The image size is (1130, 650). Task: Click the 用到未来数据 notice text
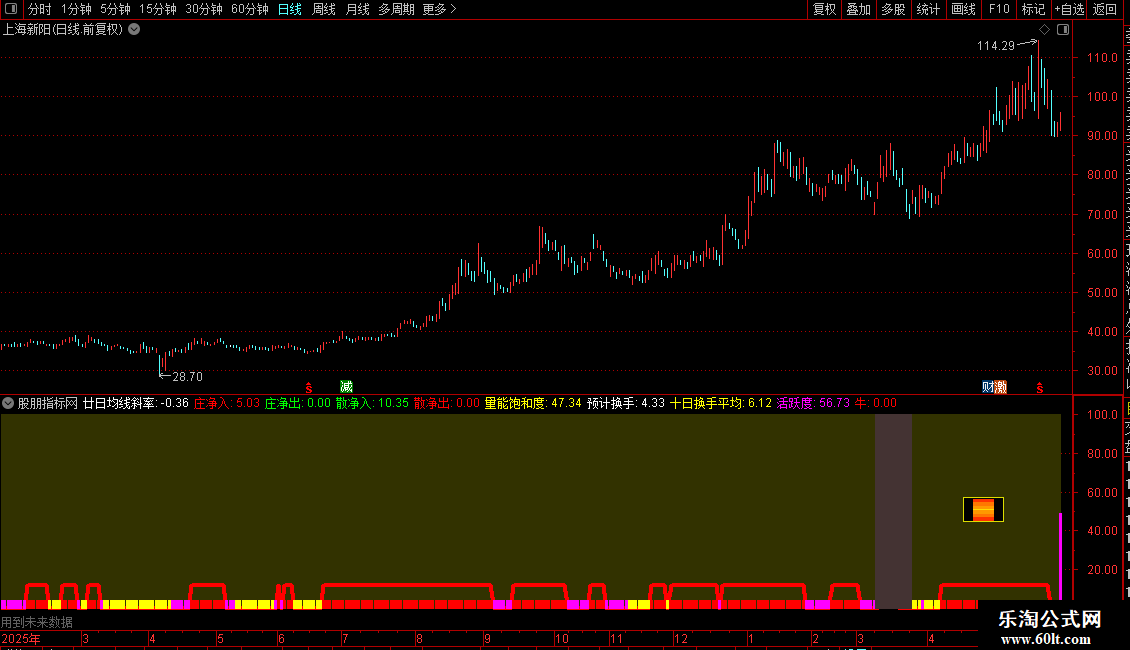tap(37, 622)
